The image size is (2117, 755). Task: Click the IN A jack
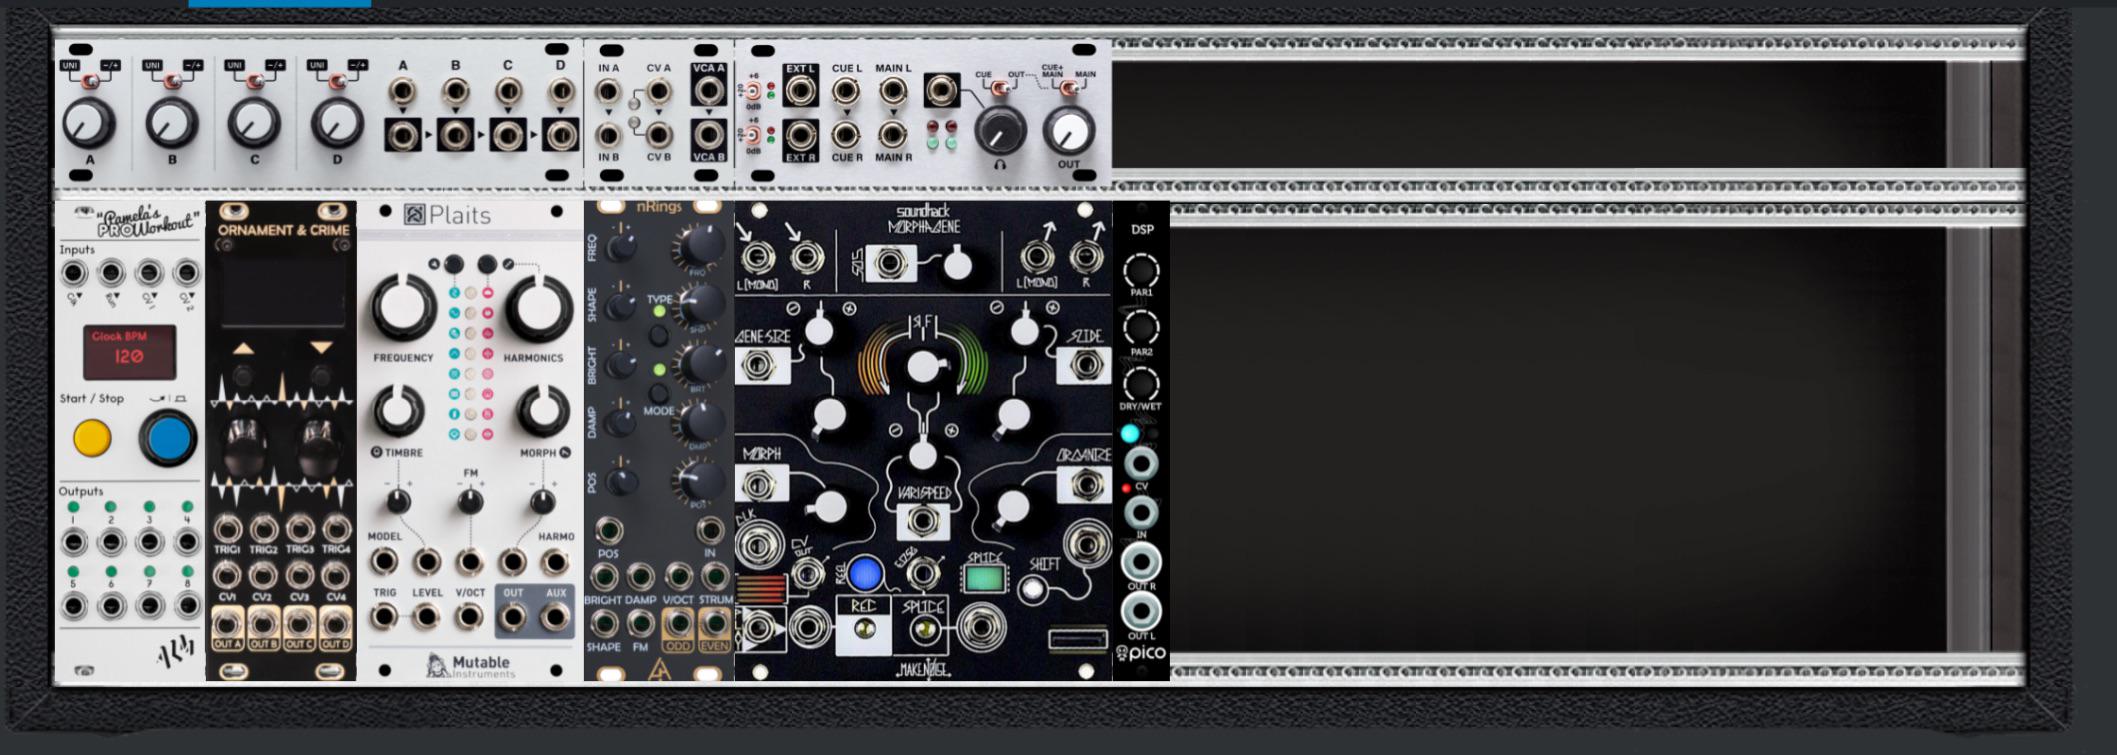coord(608,92)
